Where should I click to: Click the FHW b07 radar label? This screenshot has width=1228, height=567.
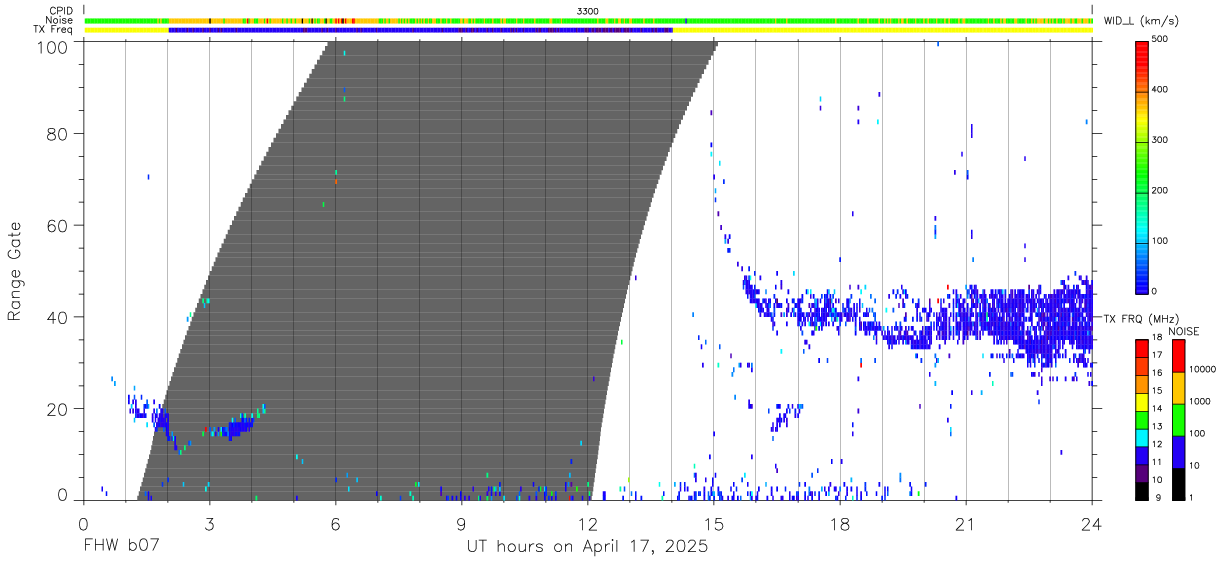tap(123, 547)
